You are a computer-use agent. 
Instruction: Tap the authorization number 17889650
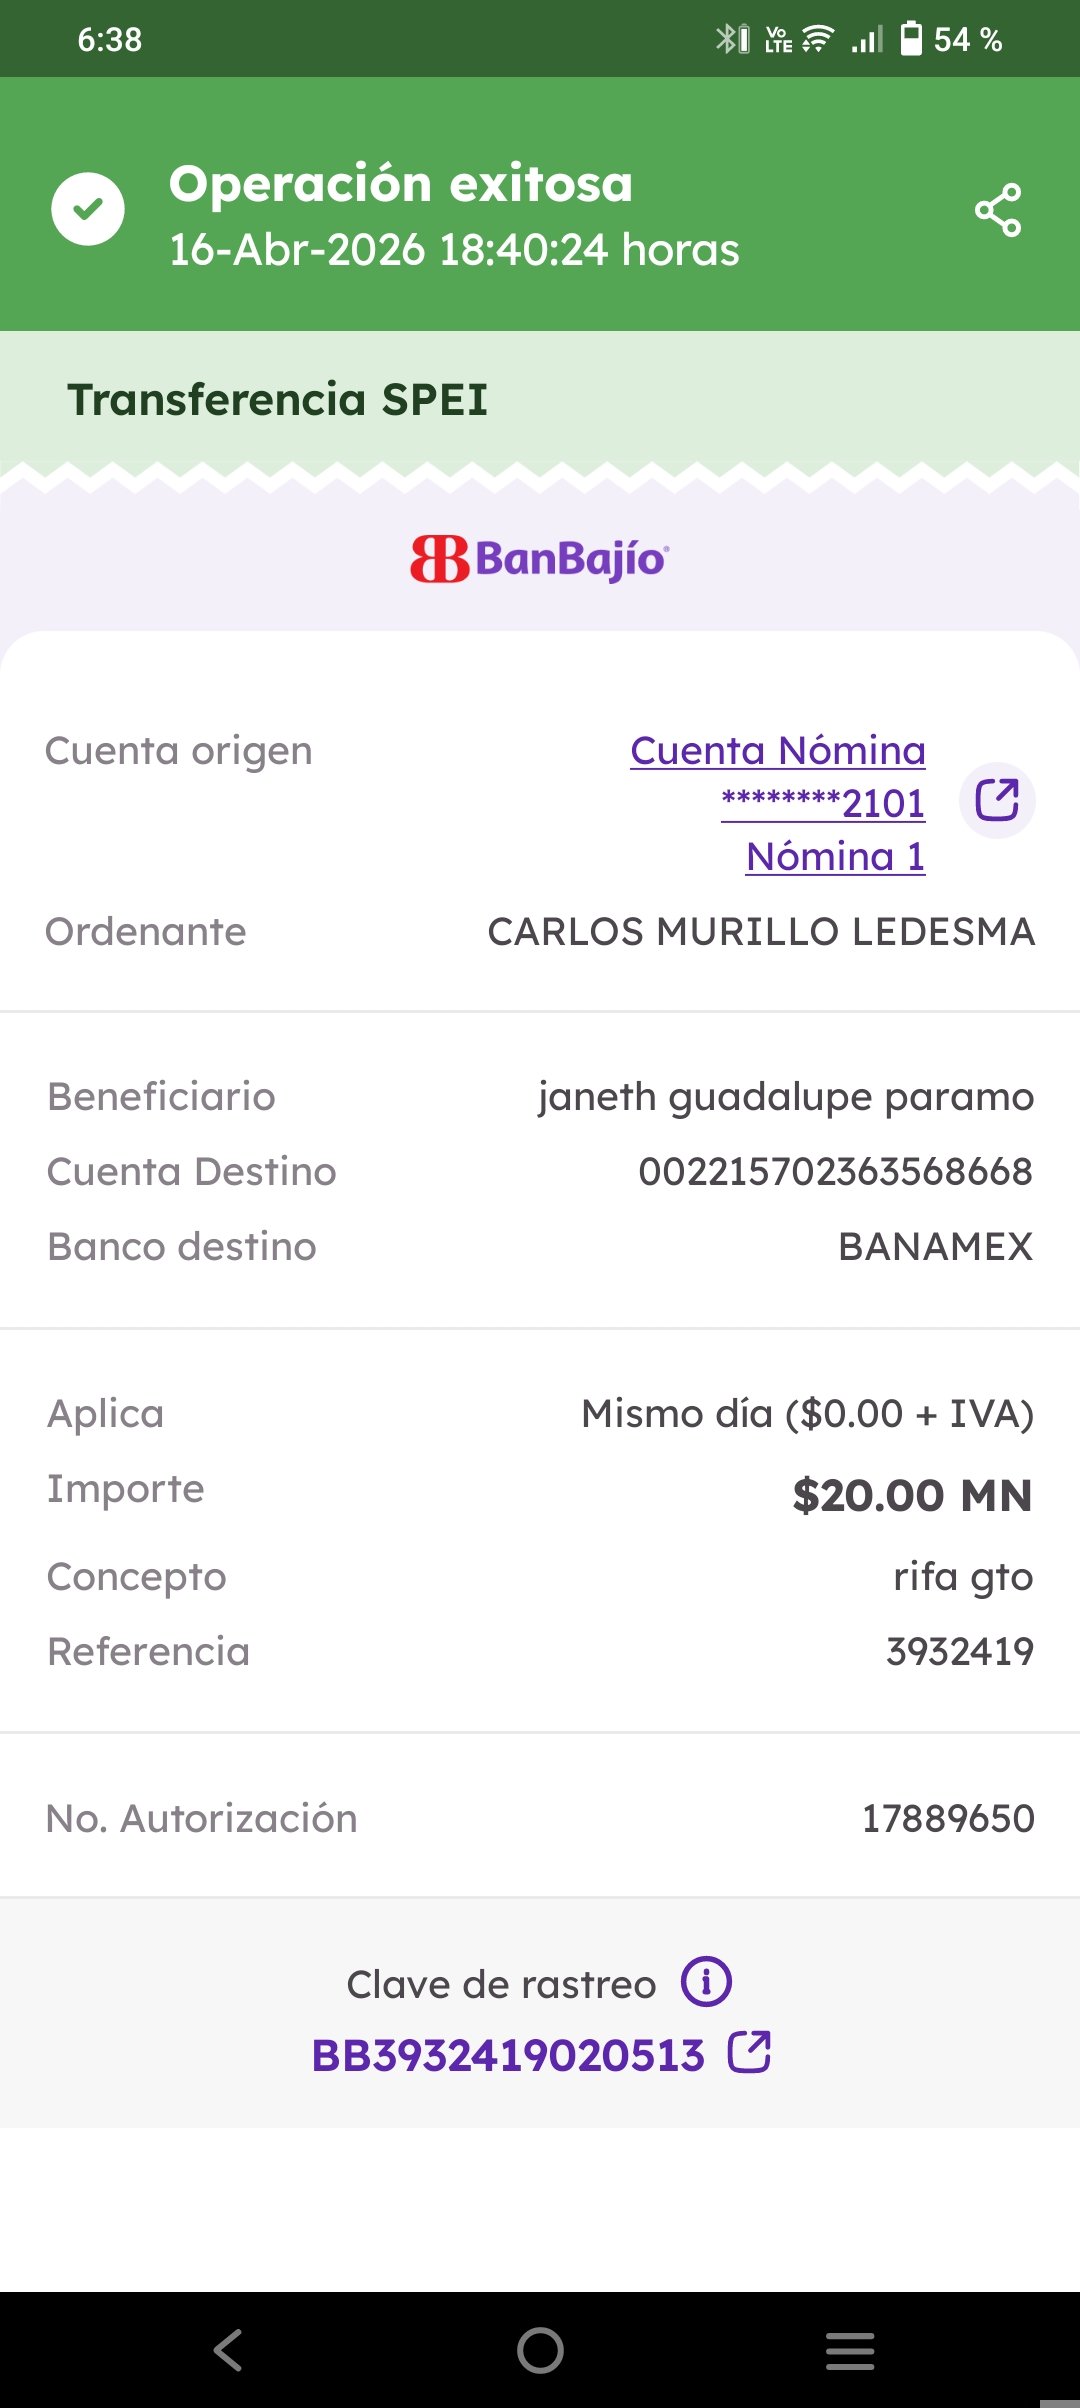[948, 1818]
